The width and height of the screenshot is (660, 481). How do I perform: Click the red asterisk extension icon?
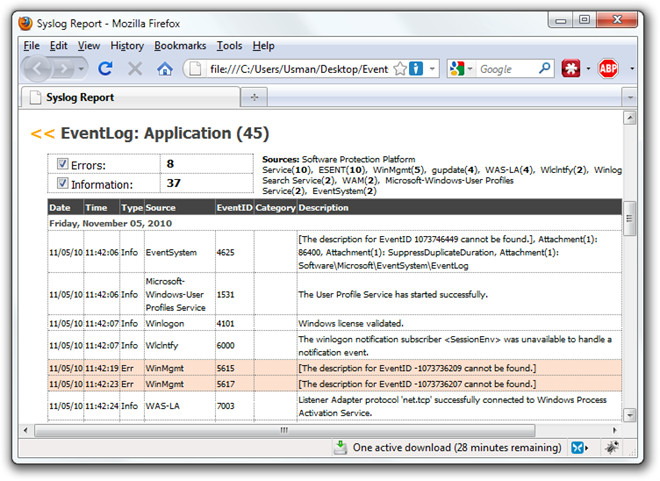571,69
